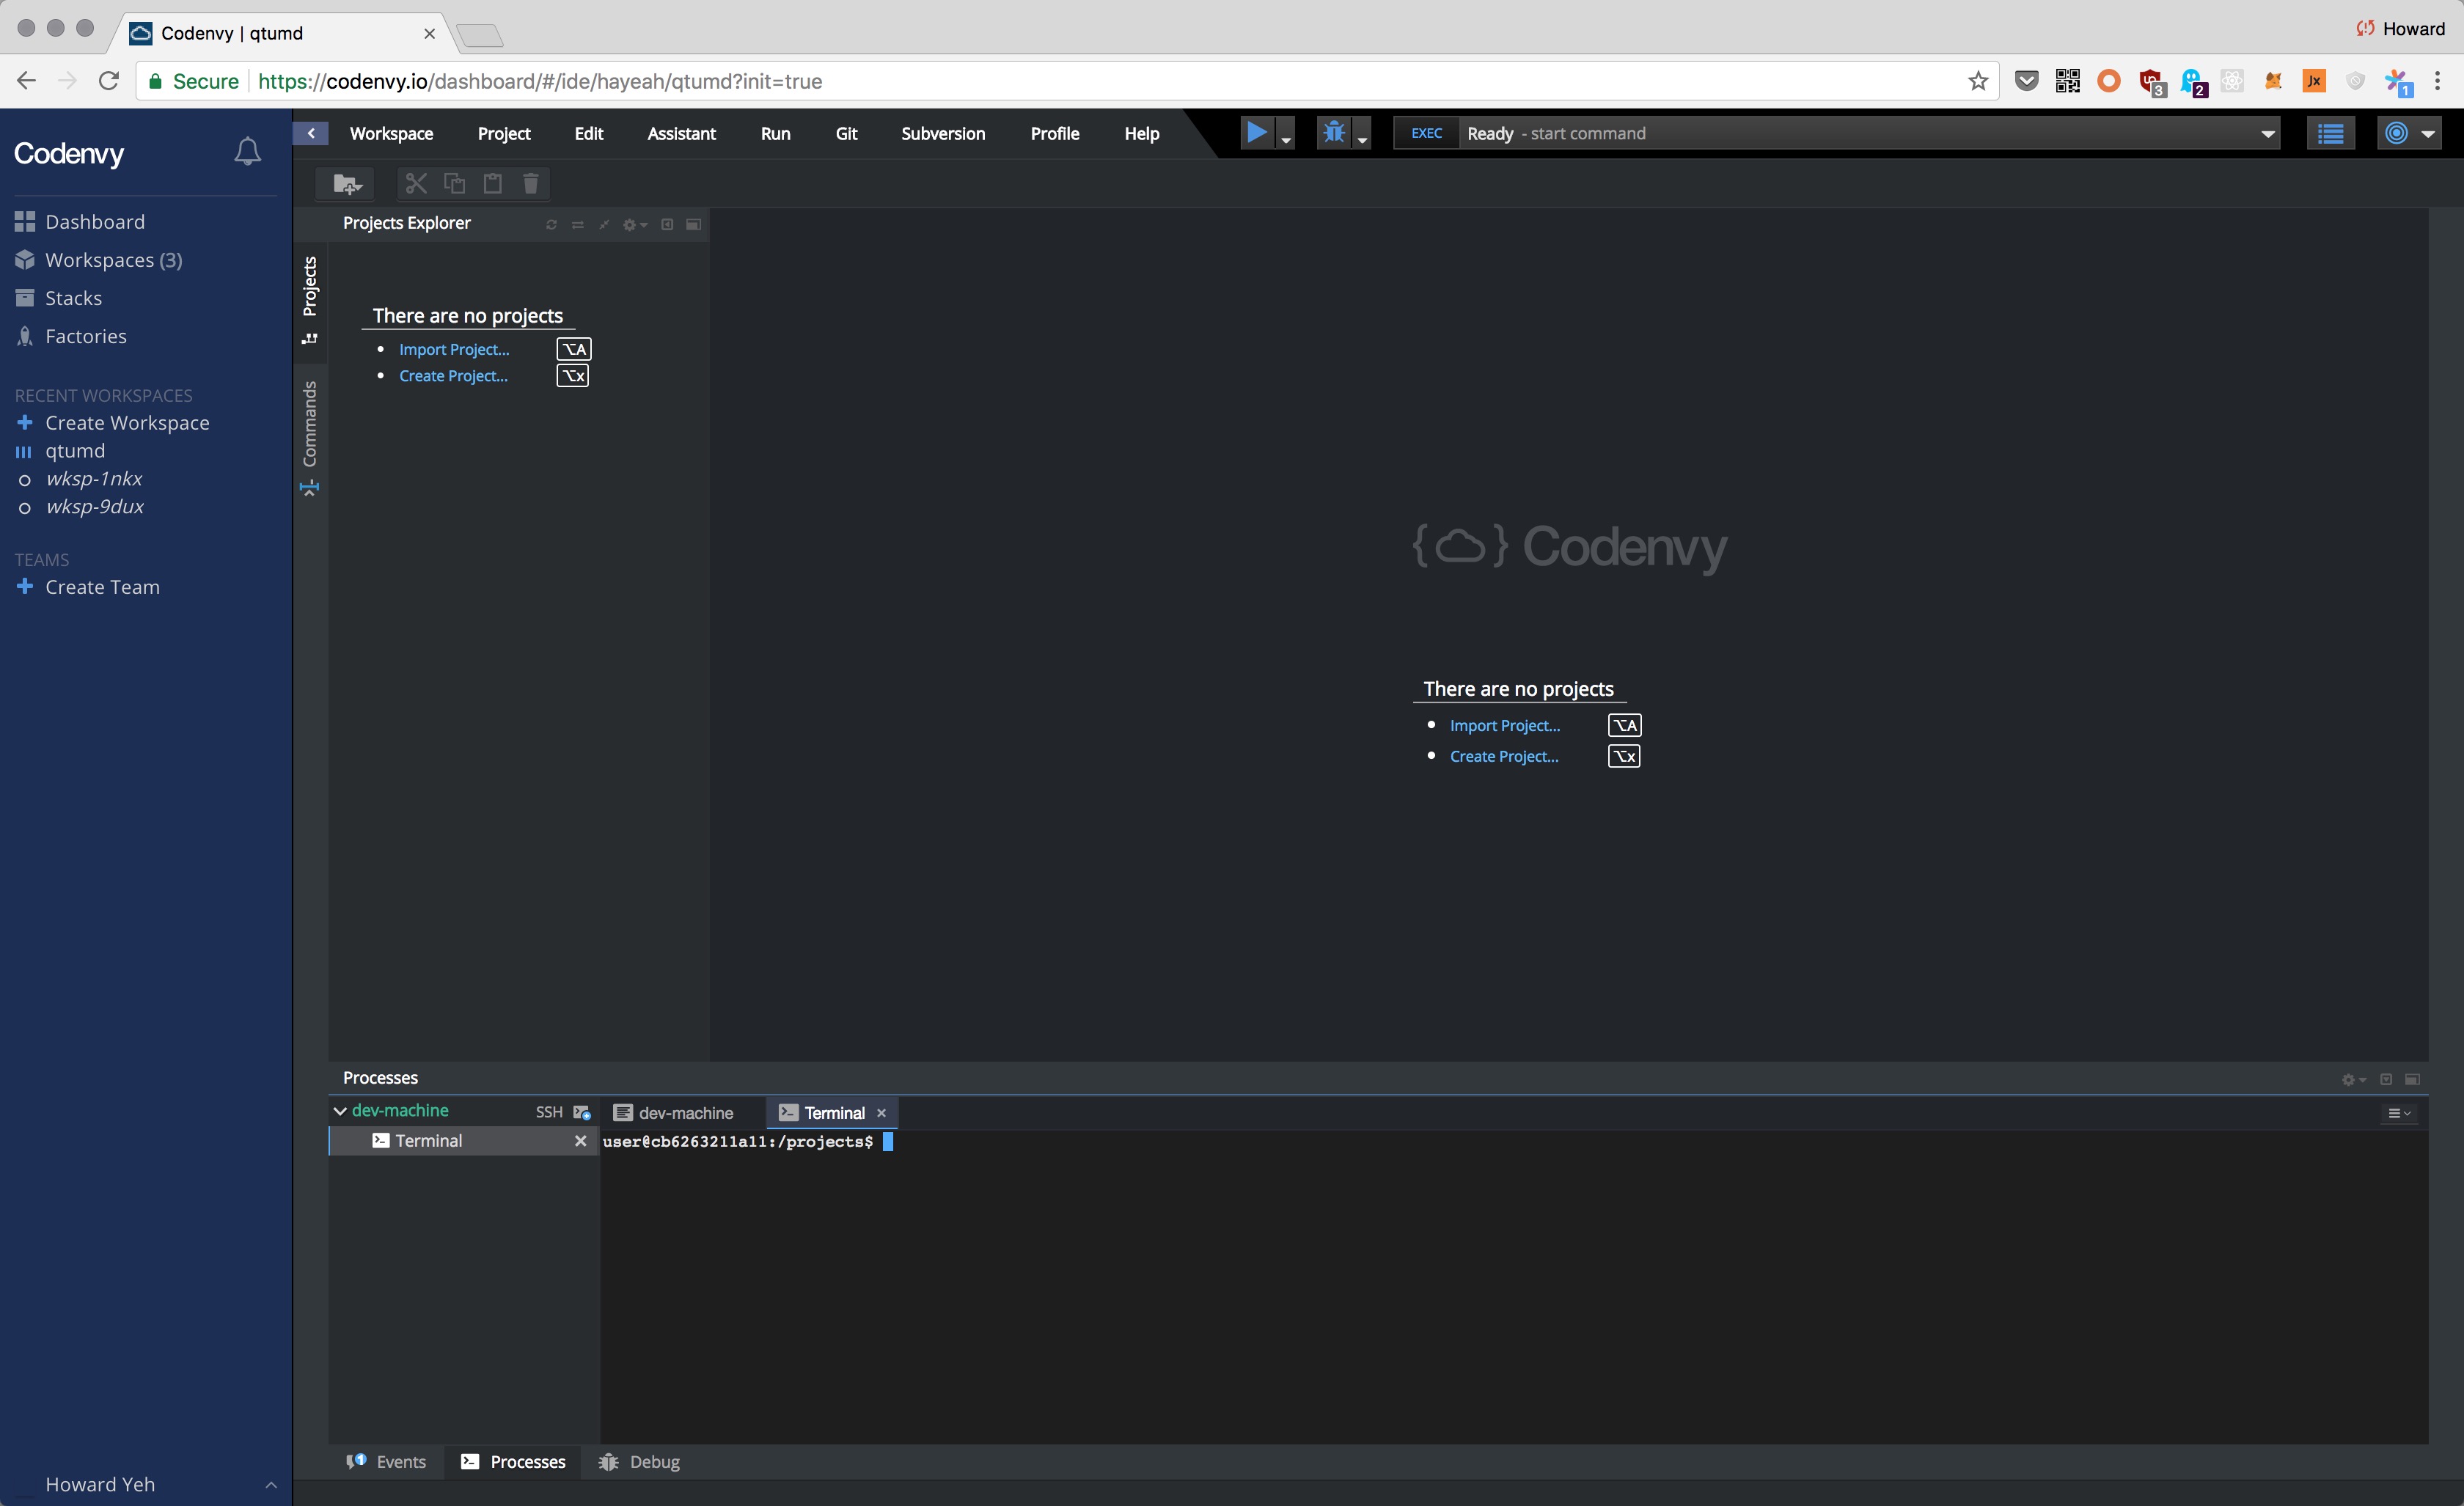The height and width of the screenshot is (1506, 2464).
Task: Maximize the Processes panel
Action: tap(2412, 1079)
